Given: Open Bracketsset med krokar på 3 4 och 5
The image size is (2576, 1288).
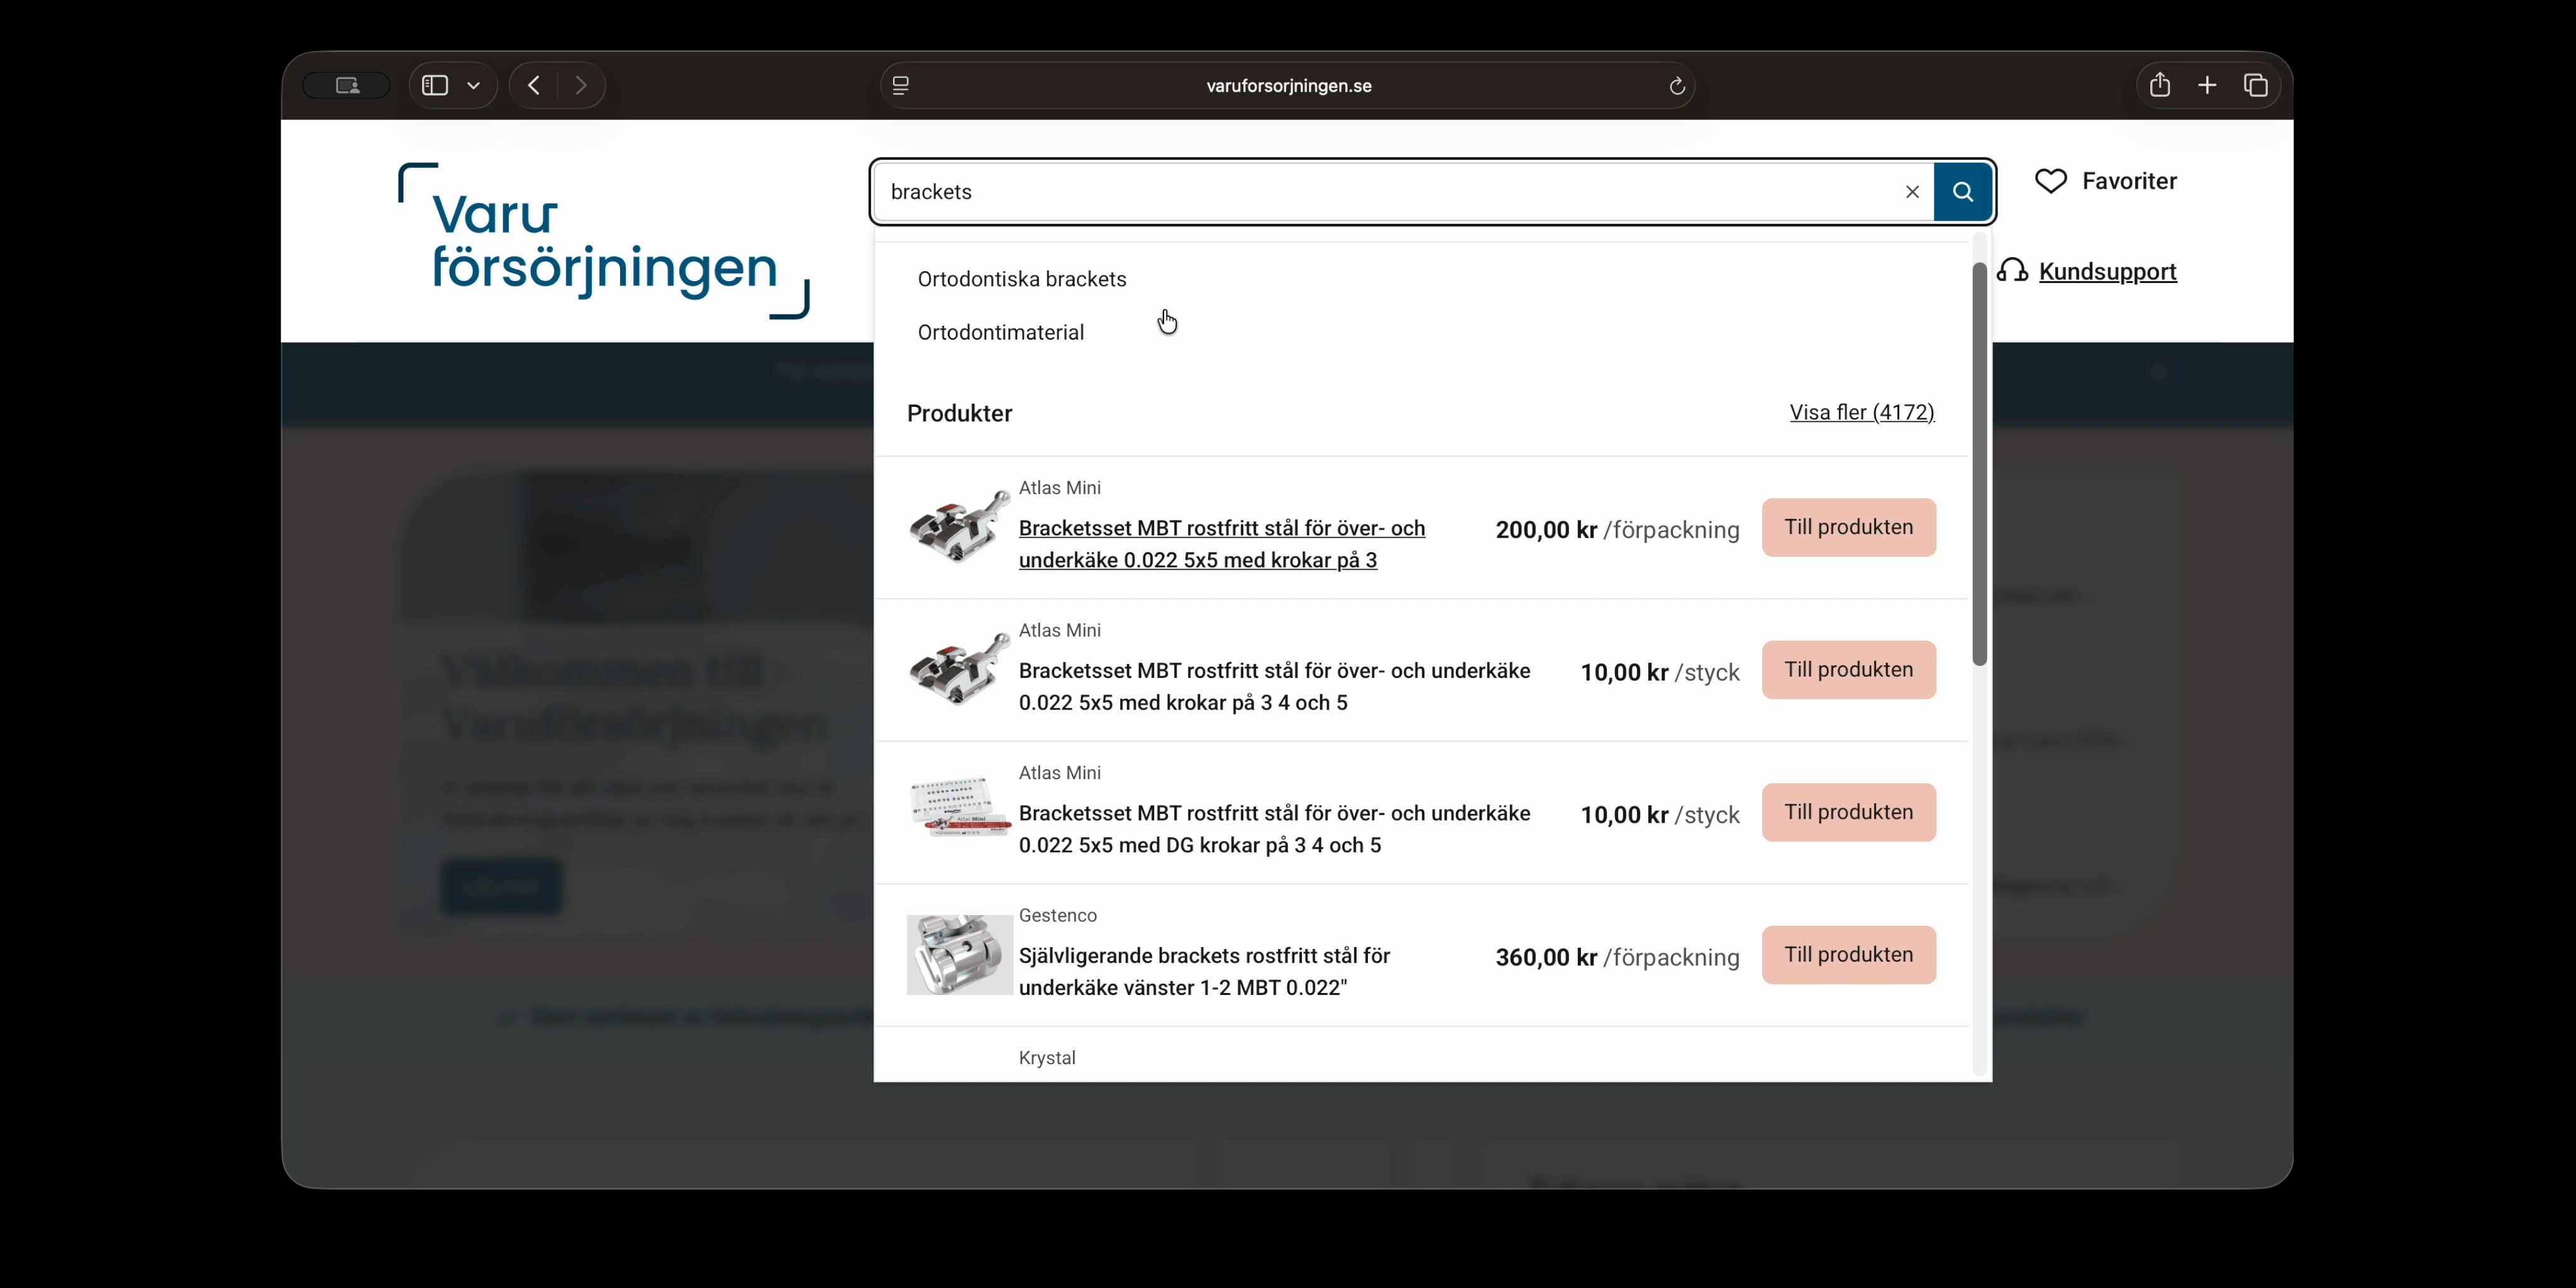Looking at the screenshot, I should coord(1274,686).
